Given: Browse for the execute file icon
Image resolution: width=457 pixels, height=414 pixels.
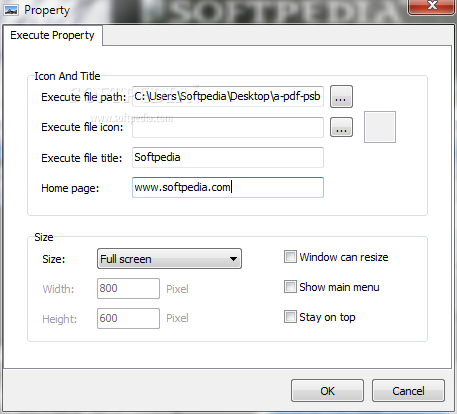Looking at the screenshot, I should 341,127.
